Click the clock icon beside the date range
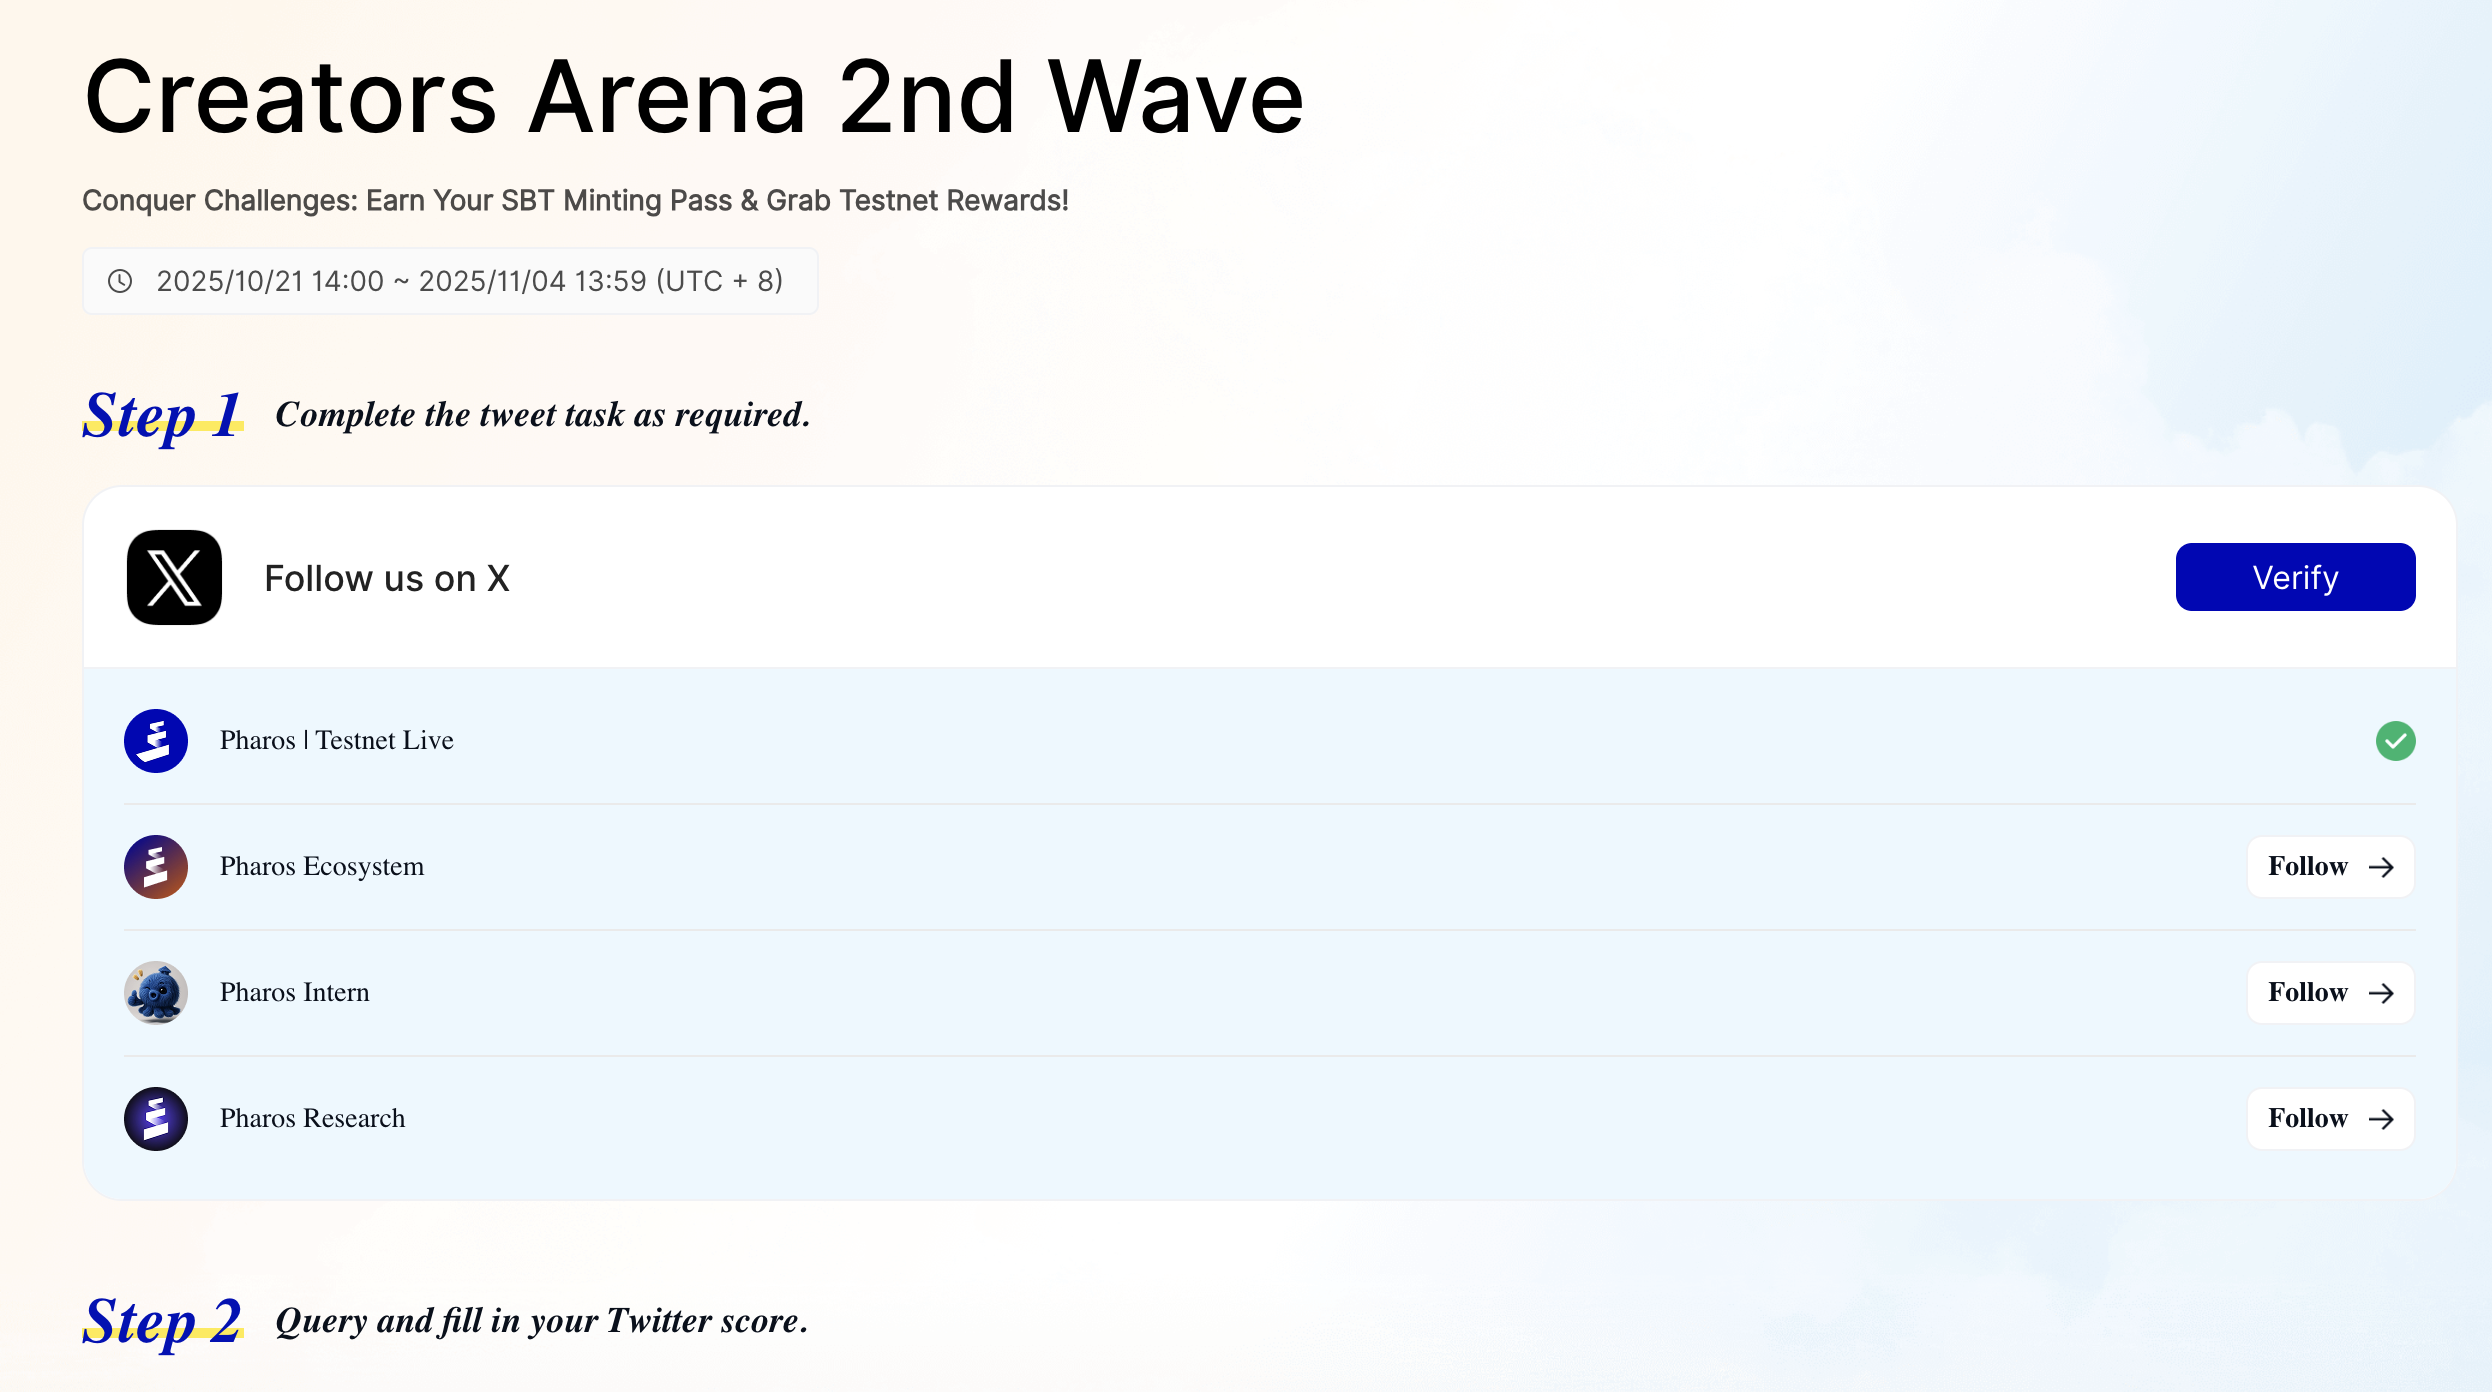 120,281
